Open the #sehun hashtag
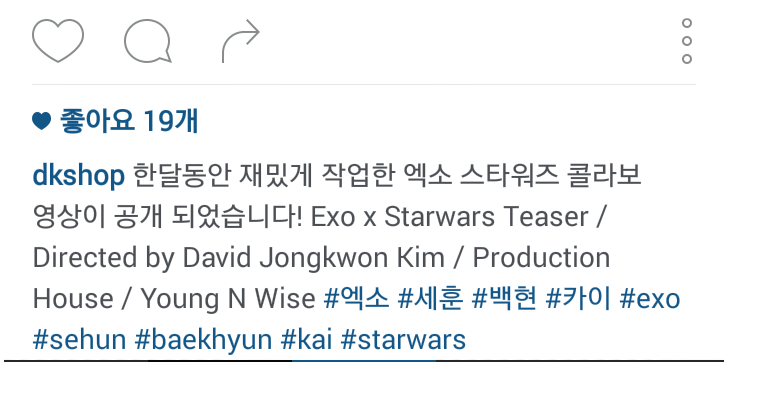The width and height of the screenshot is (776, 416). (80, 340)
